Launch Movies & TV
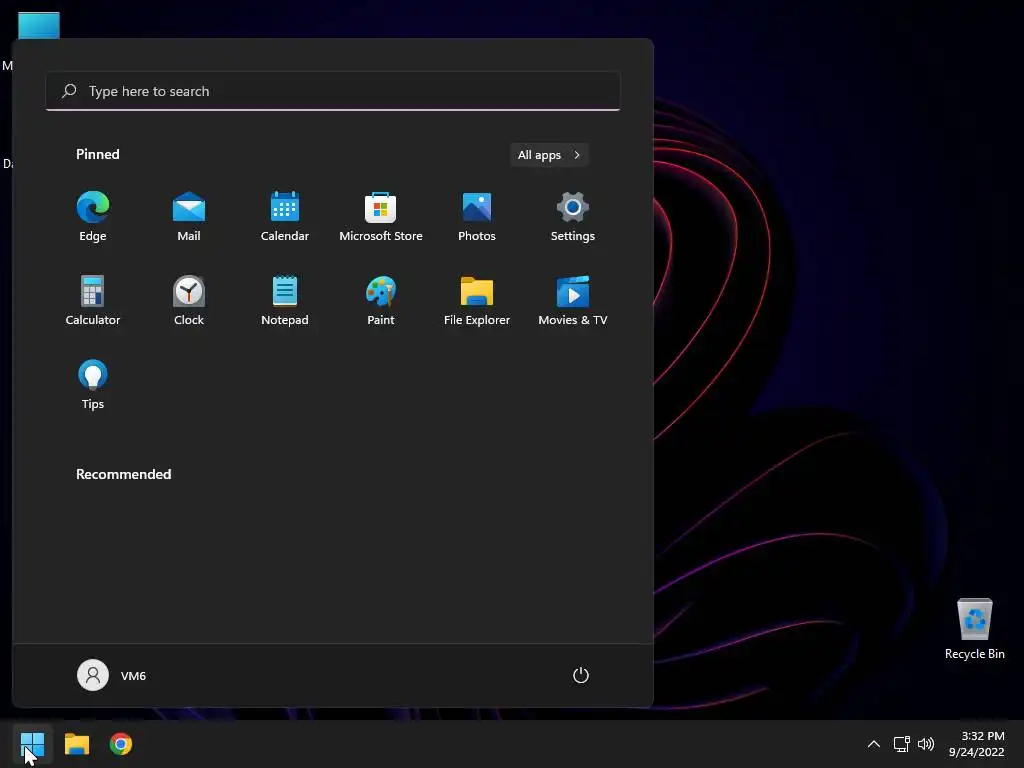 573,300
